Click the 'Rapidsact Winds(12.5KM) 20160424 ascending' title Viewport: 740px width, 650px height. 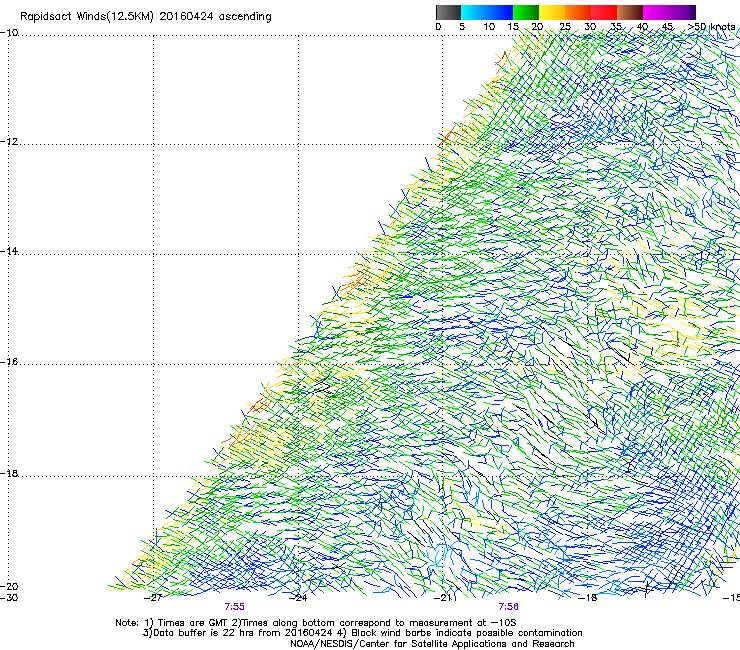point(146,17)
